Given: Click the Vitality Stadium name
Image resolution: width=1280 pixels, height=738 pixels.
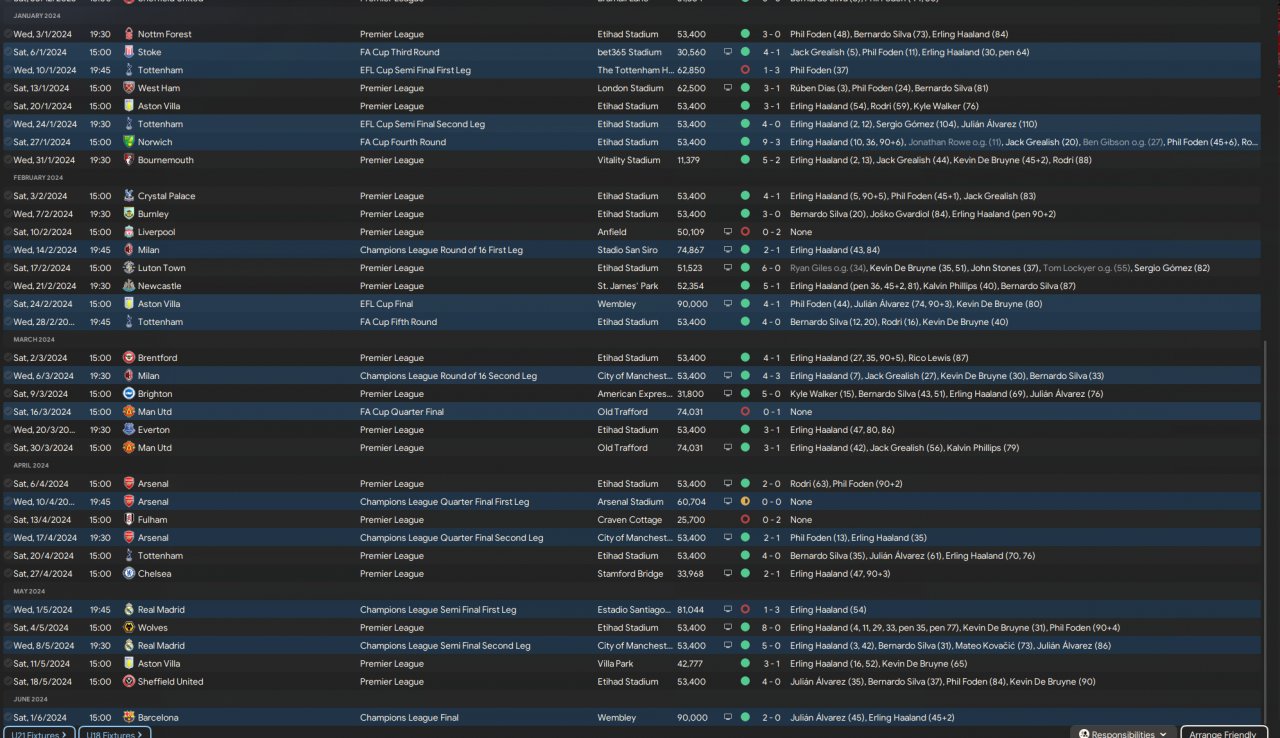Looking at the screenshot, I should pyautogui.click(x=628, y=160).
